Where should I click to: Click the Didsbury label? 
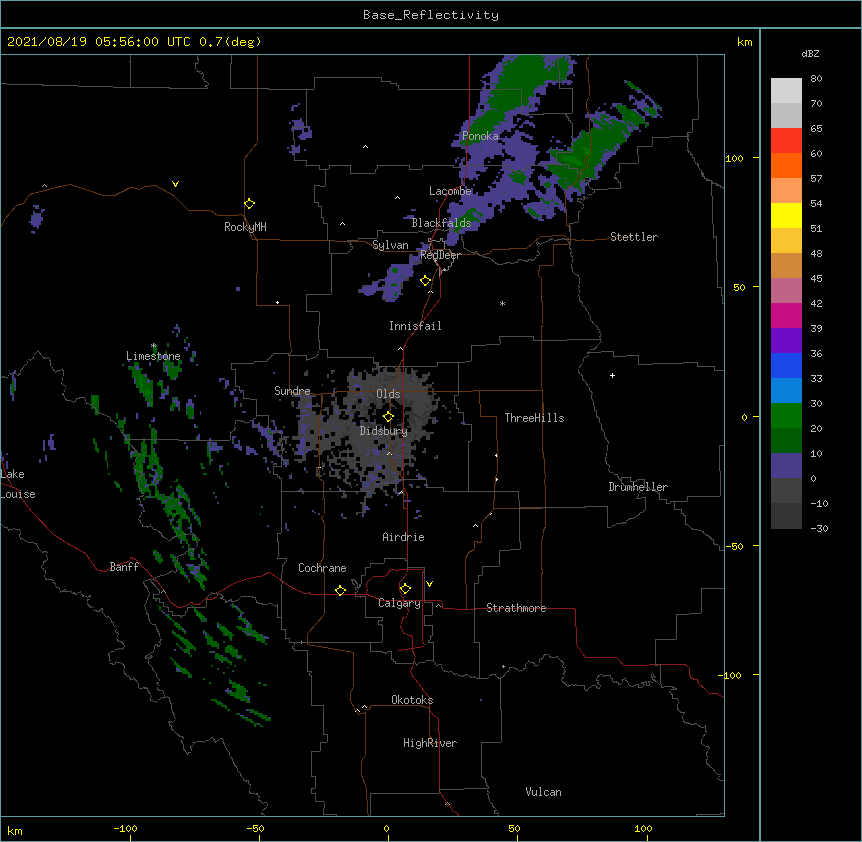(384, 431)
